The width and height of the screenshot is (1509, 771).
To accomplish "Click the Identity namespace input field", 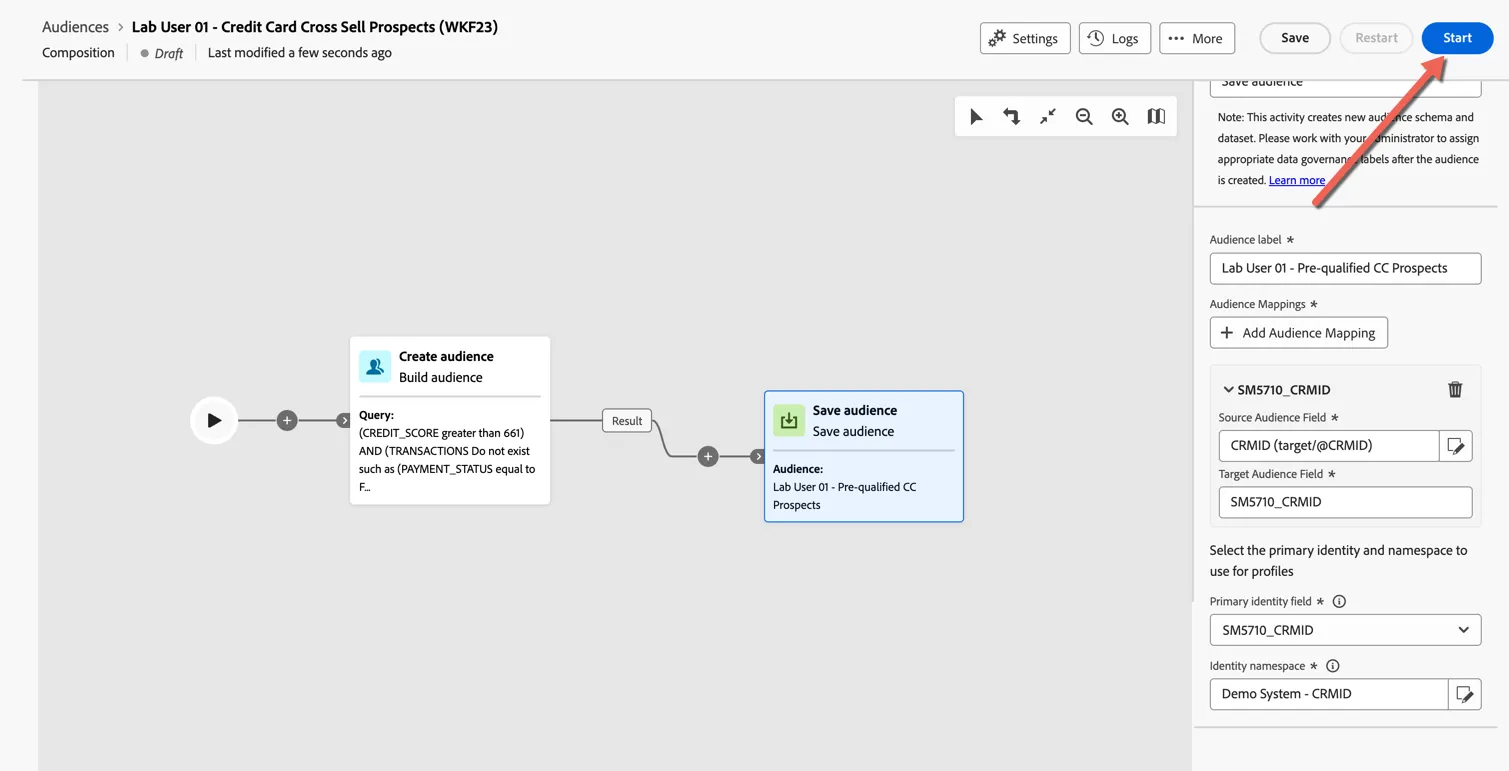I will coord(1329,694).
